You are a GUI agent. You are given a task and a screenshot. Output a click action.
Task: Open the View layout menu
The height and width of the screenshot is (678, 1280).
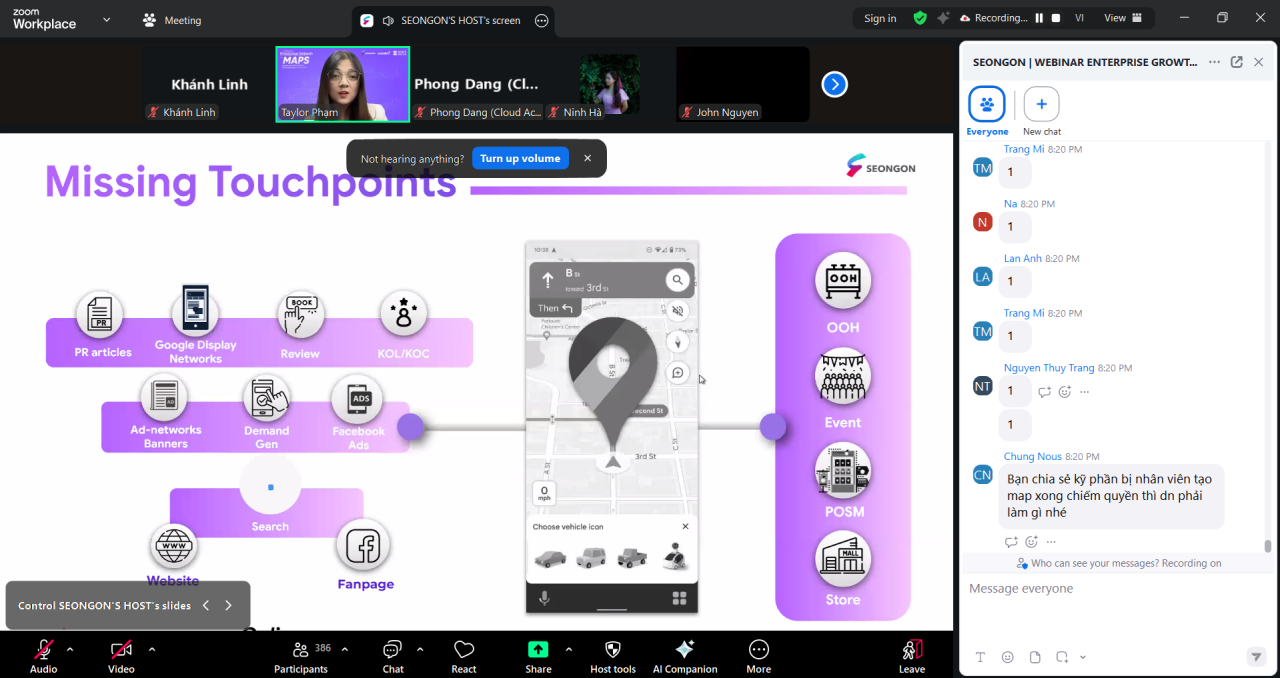click(x=1122, y=18)
